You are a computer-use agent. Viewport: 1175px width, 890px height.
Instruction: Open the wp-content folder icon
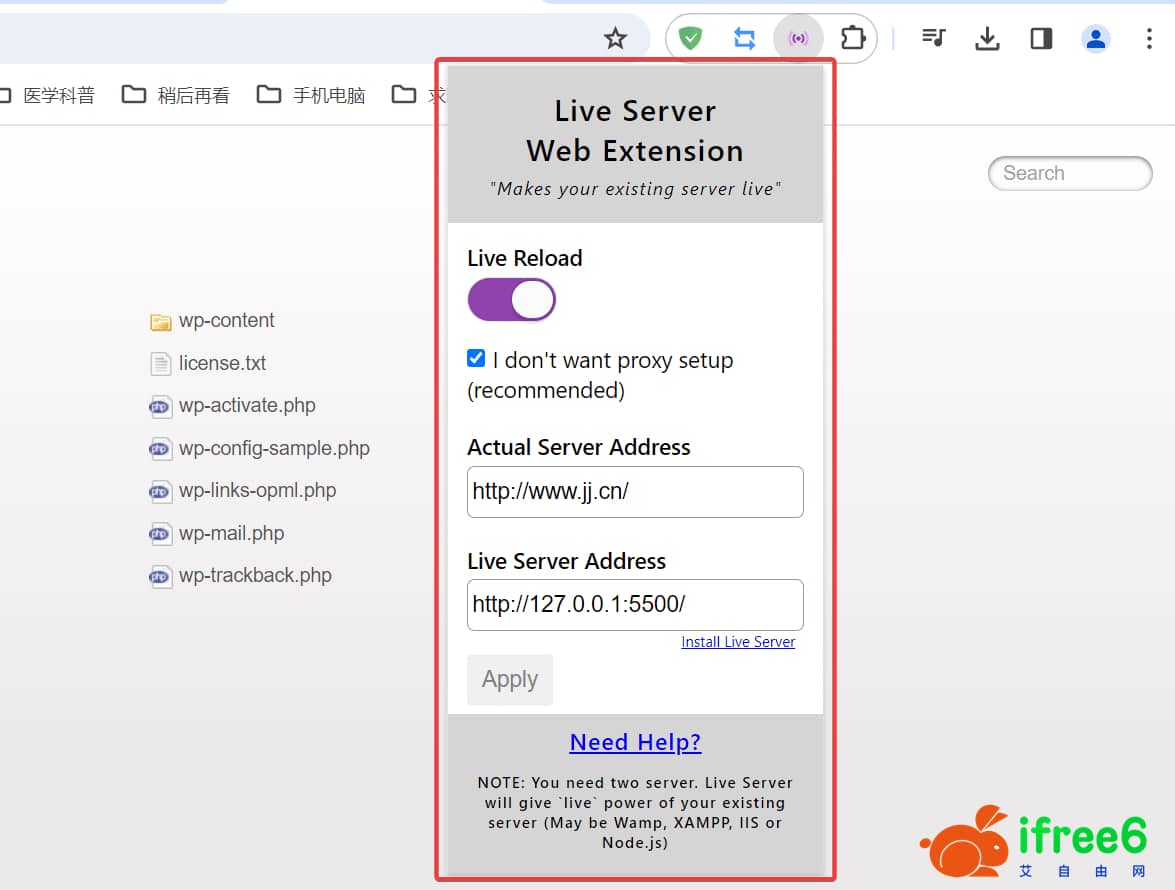[x=161, y=320]
